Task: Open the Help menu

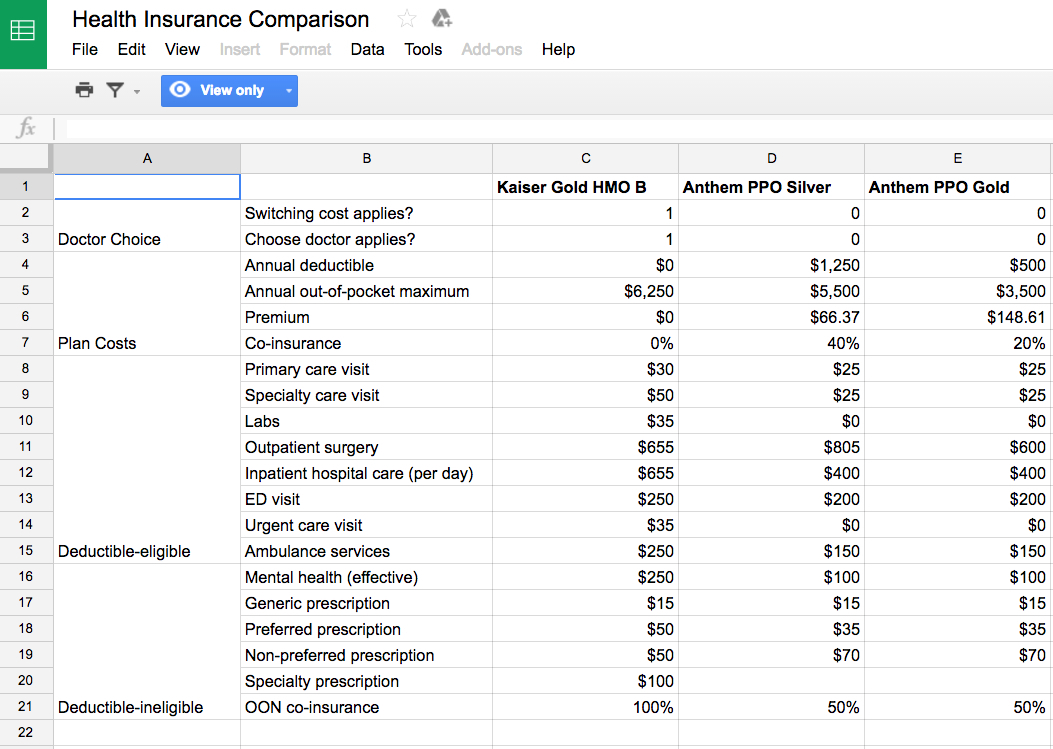Action: pyautogui.click(x=558, y=49)
